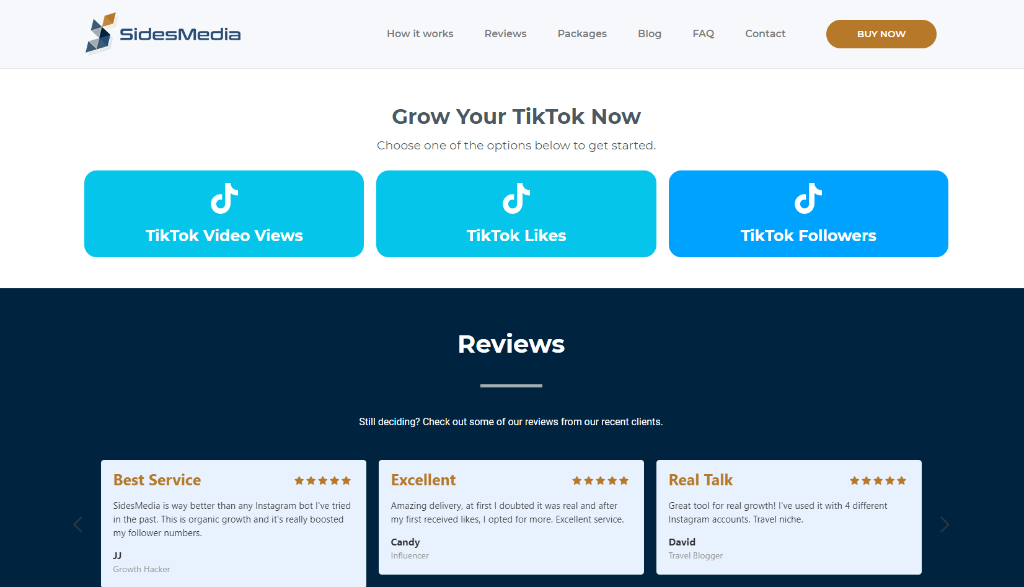Click the TikTok icon above TikTok Followers

point(808,199)
